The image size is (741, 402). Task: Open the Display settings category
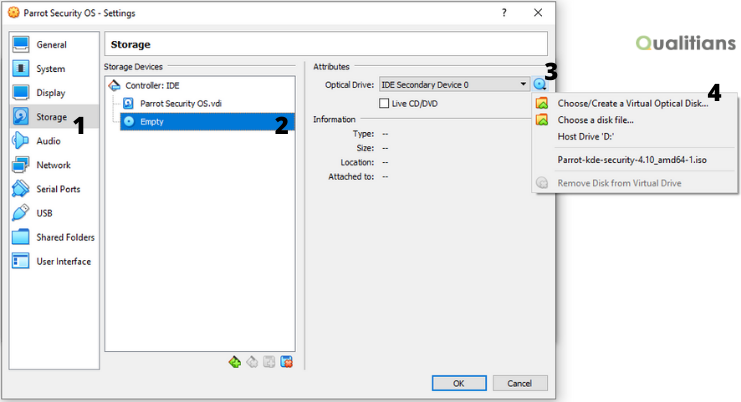[53, 93]
